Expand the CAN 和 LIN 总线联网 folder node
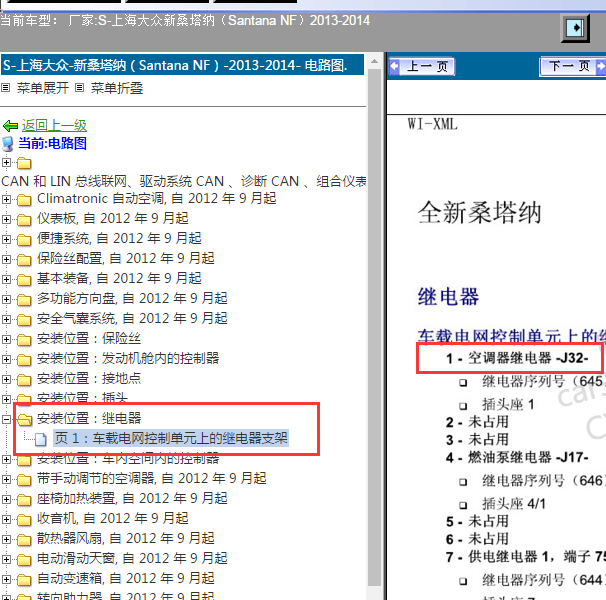 click(x=6, y=162)
